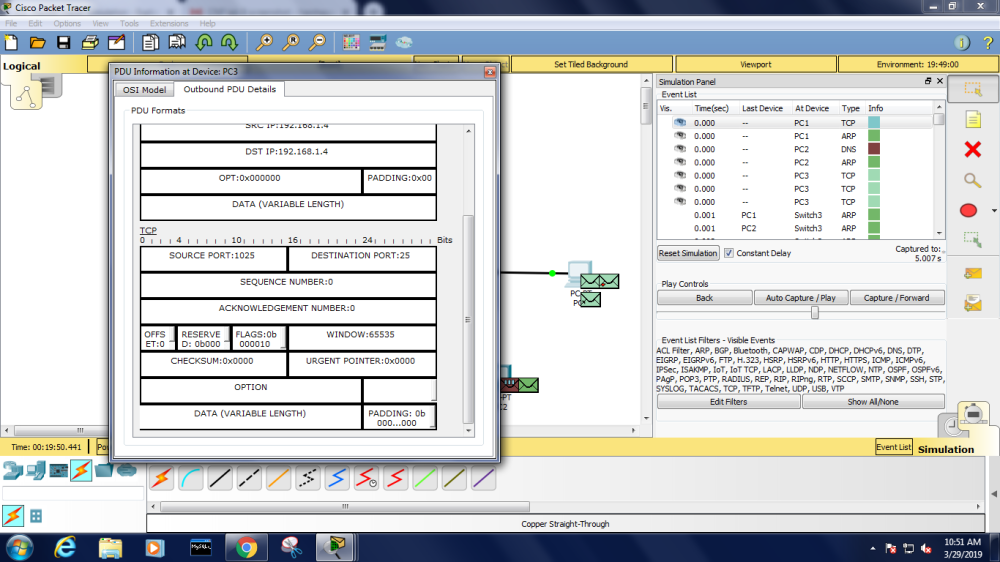Click the Zoom In magnifier icon
This screenshot has width=1000, height=562.
coord(264,43)
